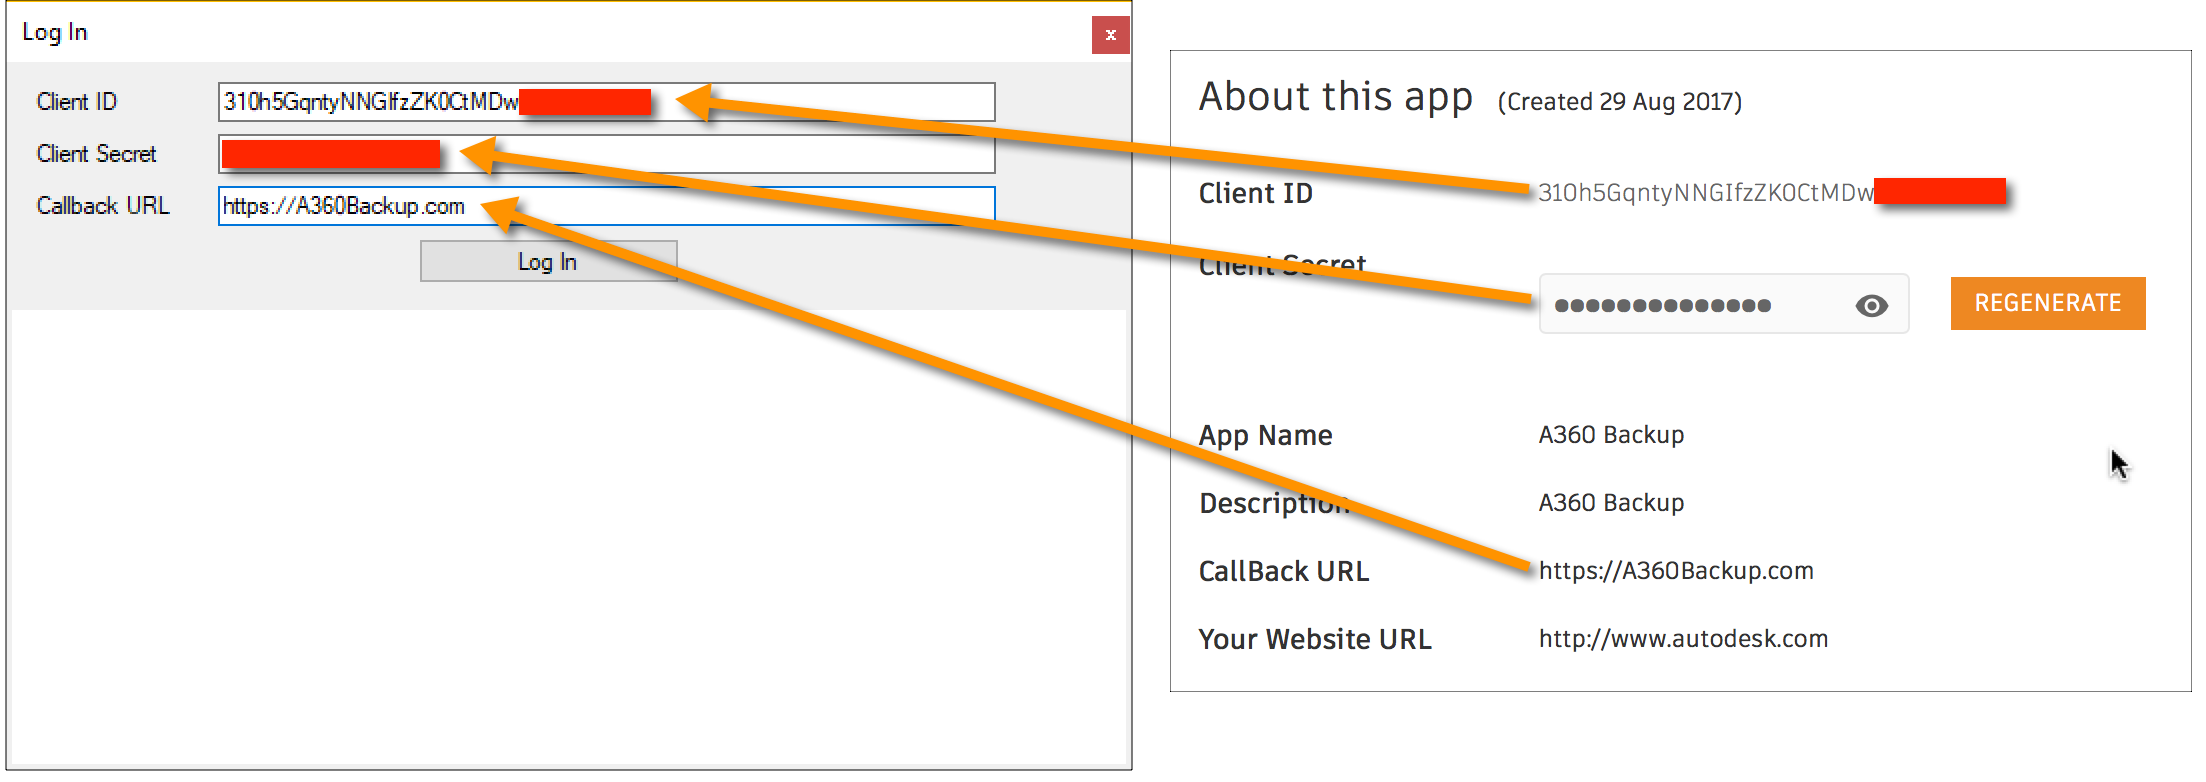Click the Client ID label on app page
This screenshot has width=2206, height=782.
(x=1255, y=193)
